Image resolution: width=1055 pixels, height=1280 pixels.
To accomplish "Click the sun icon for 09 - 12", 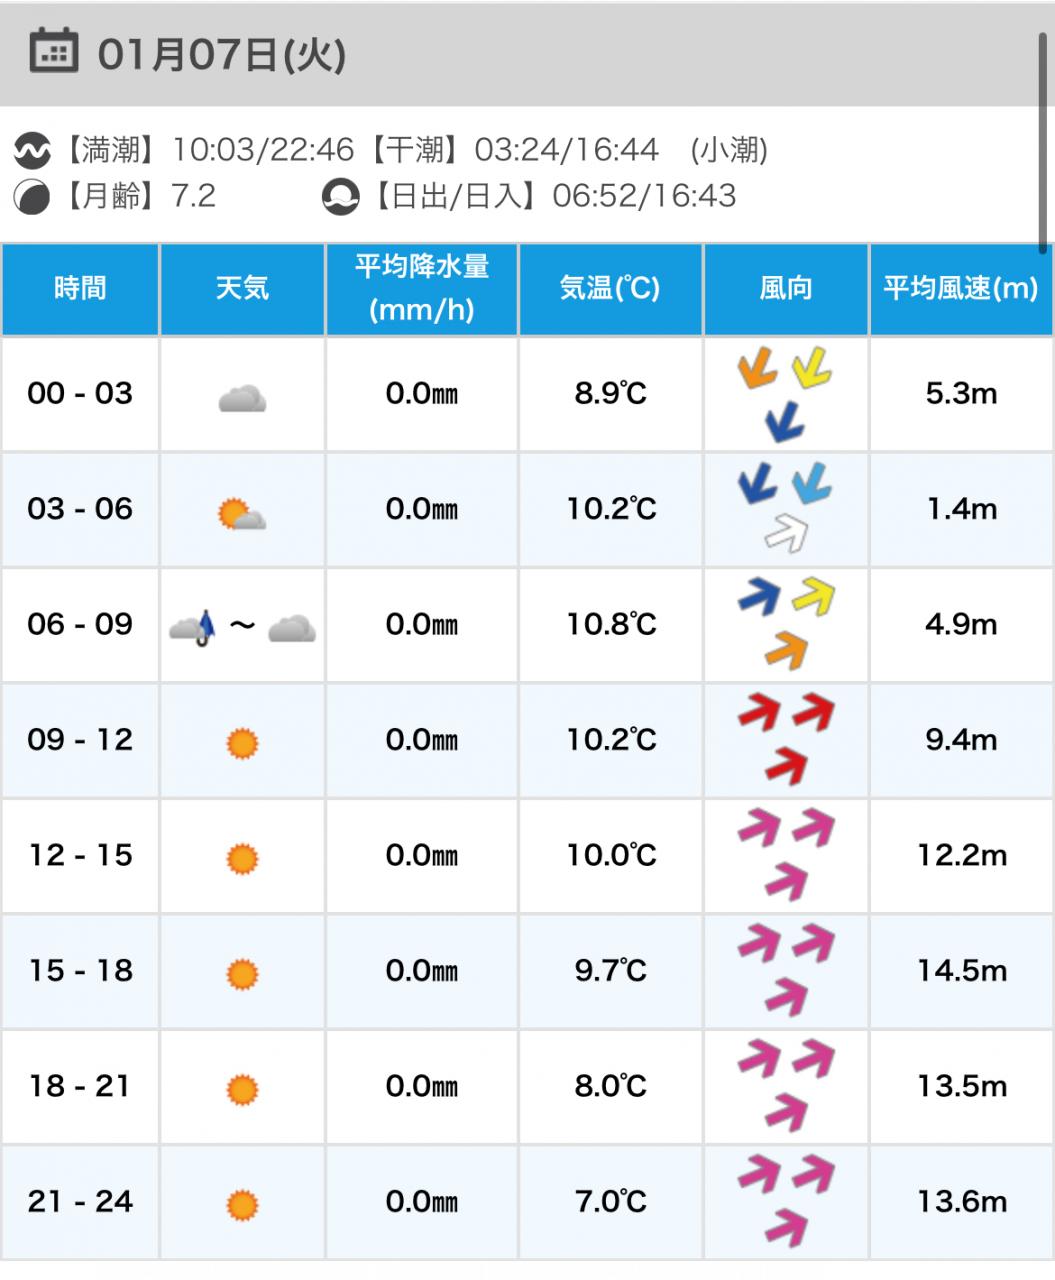I will click(x=242, y=743).
